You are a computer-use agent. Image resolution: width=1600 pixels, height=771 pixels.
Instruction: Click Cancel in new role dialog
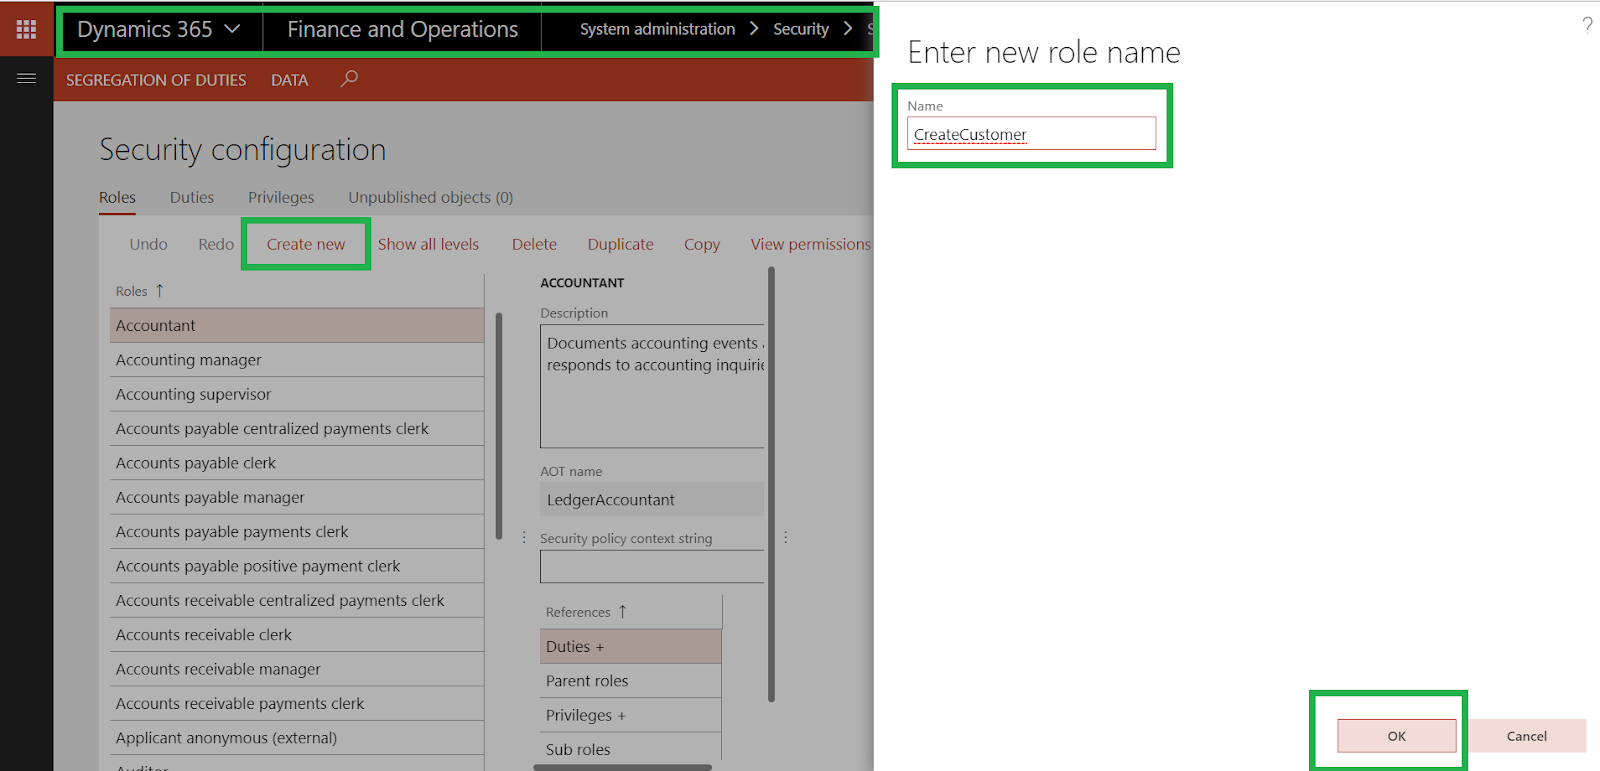click(x=1526, y=736)
